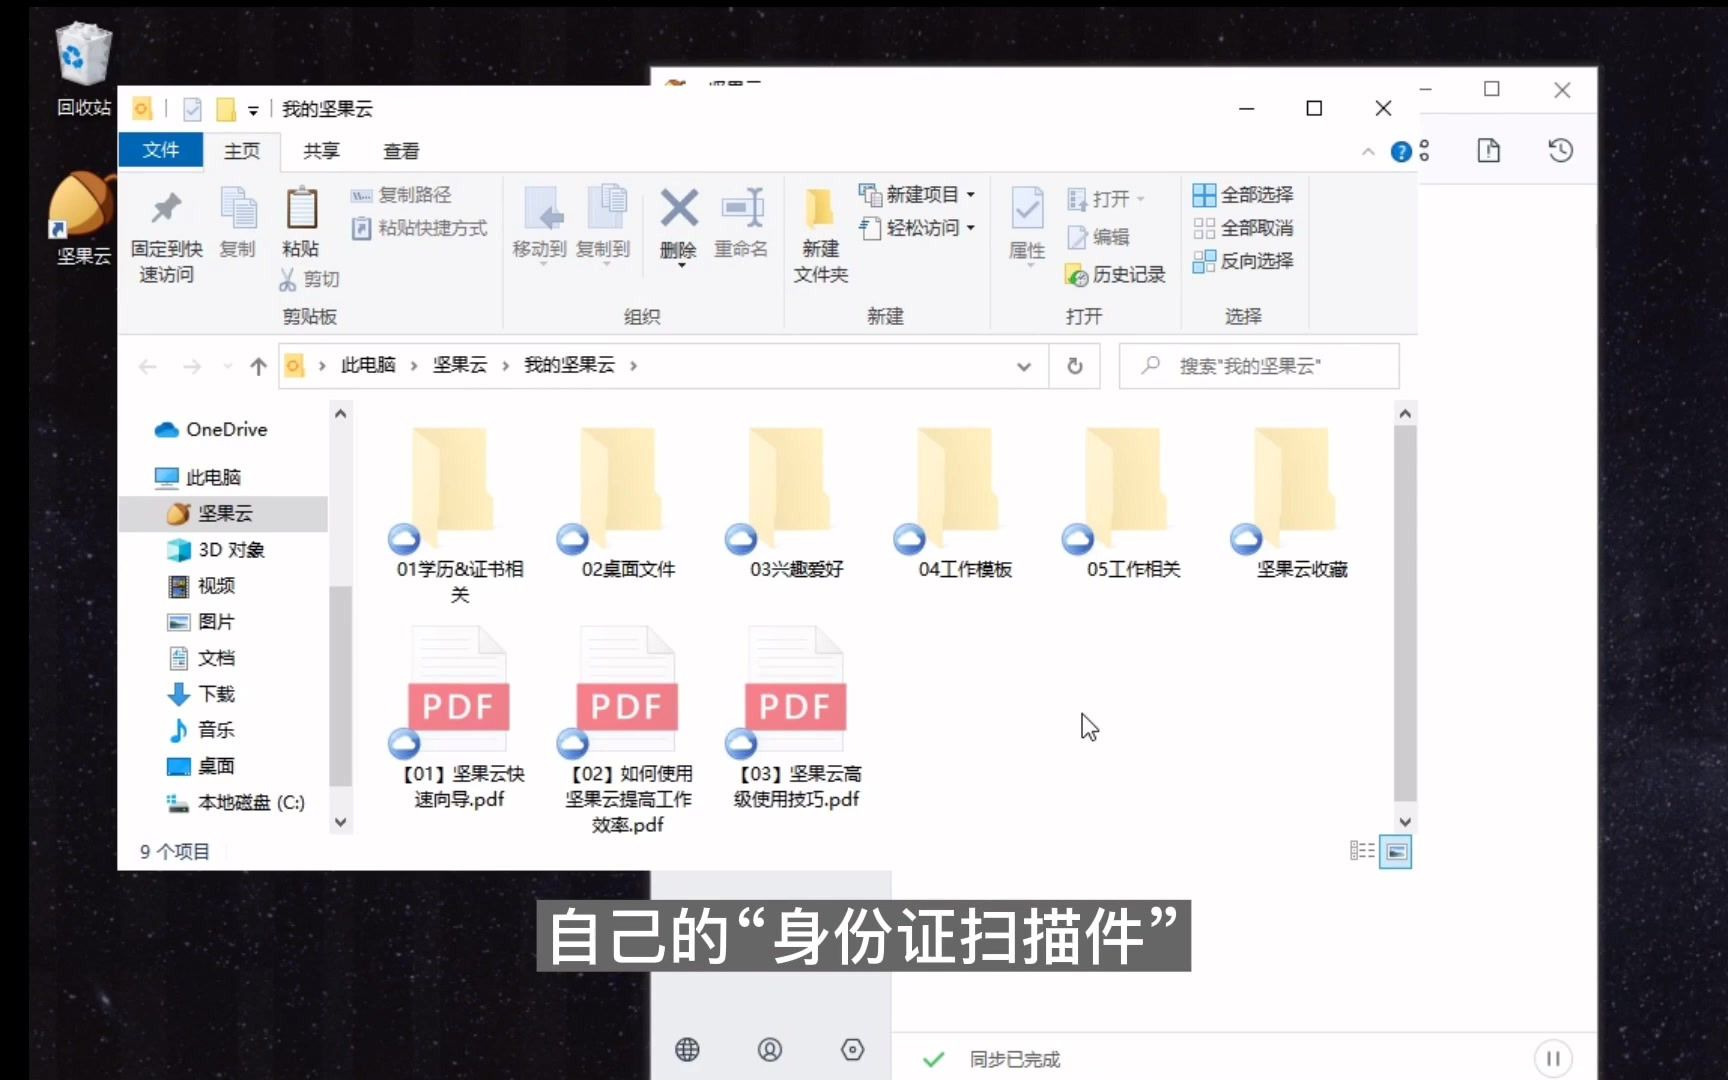Refresh the current folder view
The image size is (1728, 1080).
click(x=1075, y=366)
